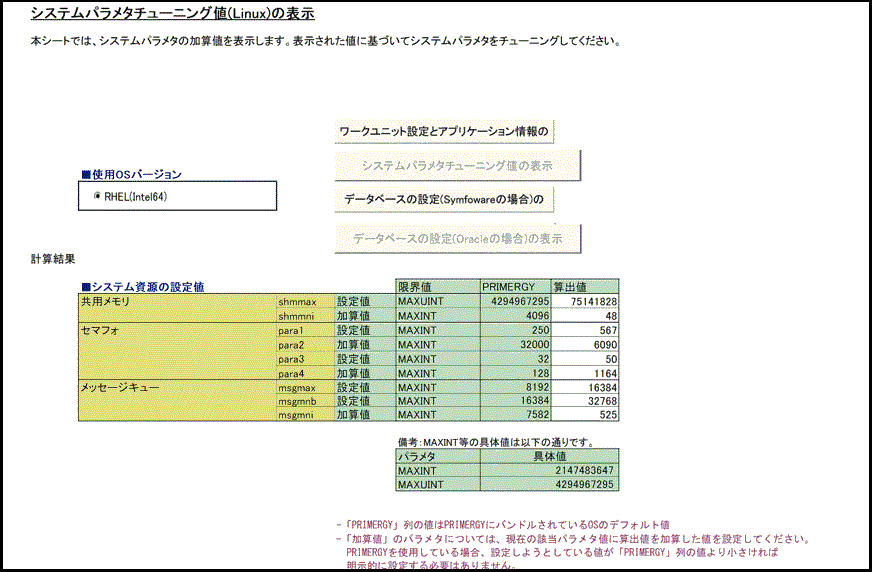The image size is (872, 572).
Task: Click the page title システムパラメタチューニング値(Linux)の表示
Action: click(172, 13)
